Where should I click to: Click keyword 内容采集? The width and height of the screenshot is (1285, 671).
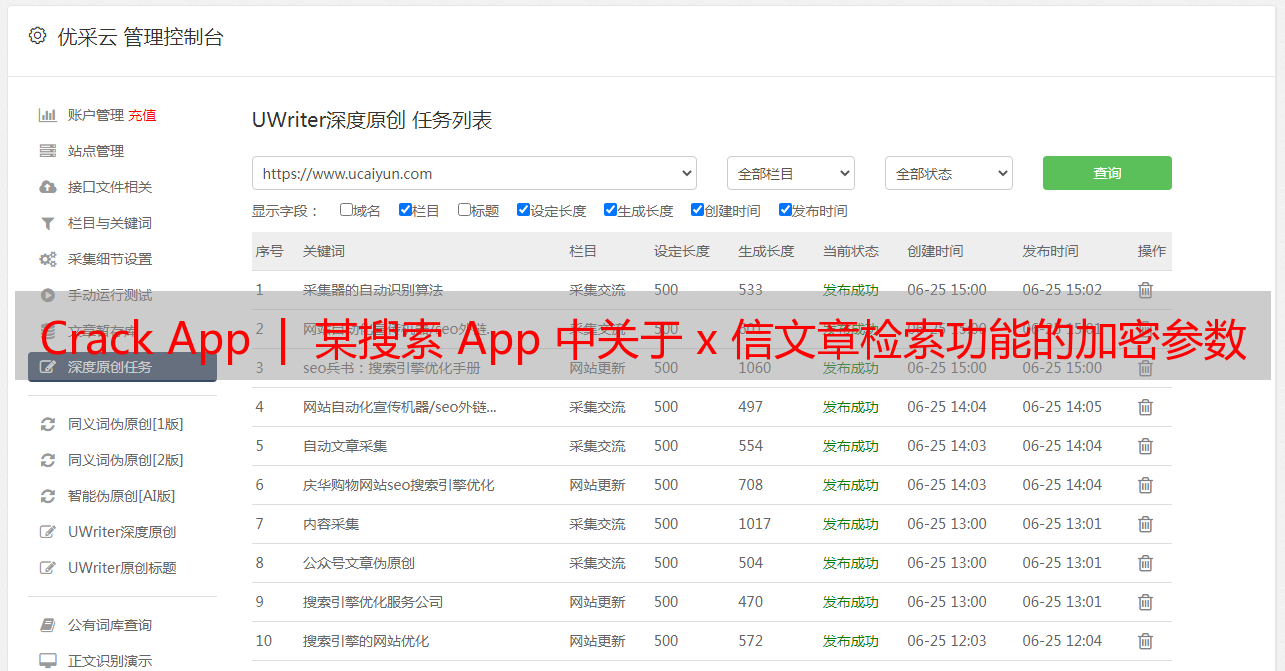(x=331, y=524)
